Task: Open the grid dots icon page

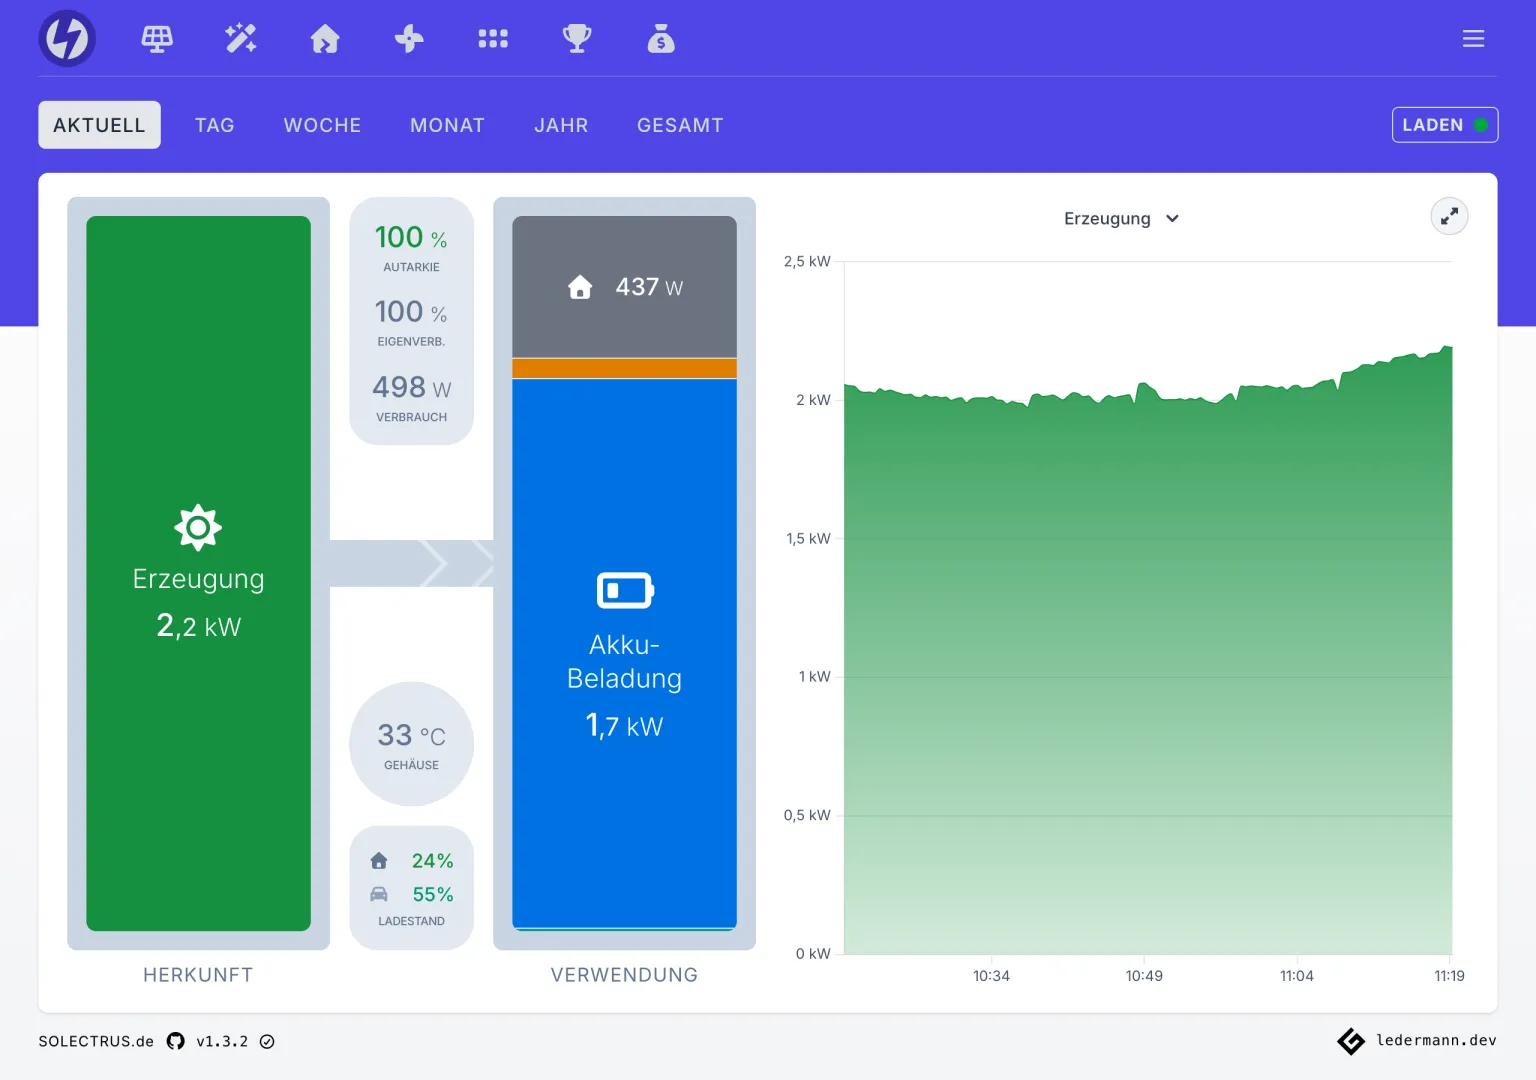Action: (x=493, y=39)
